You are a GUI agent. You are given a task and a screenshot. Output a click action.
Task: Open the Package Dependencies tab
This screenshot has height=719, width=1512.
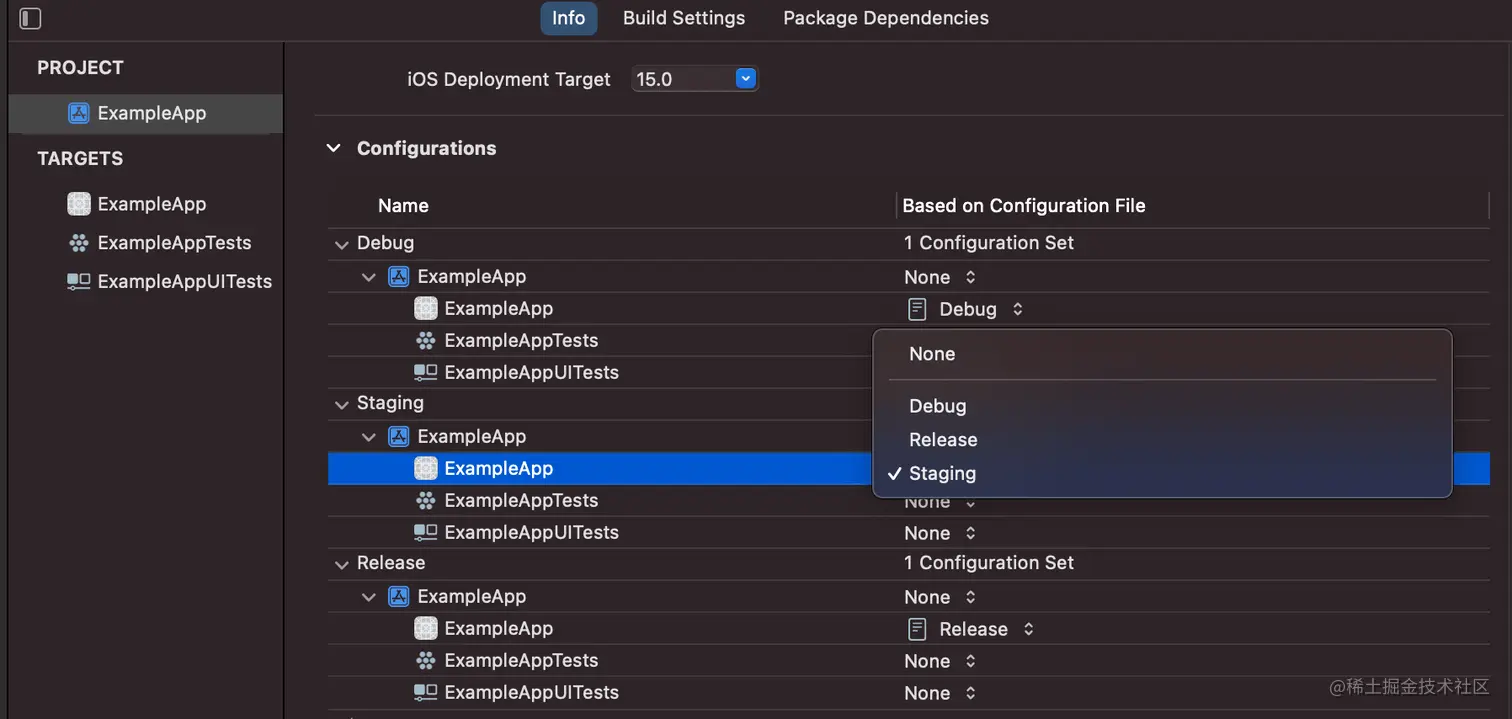tap(886, 18)
